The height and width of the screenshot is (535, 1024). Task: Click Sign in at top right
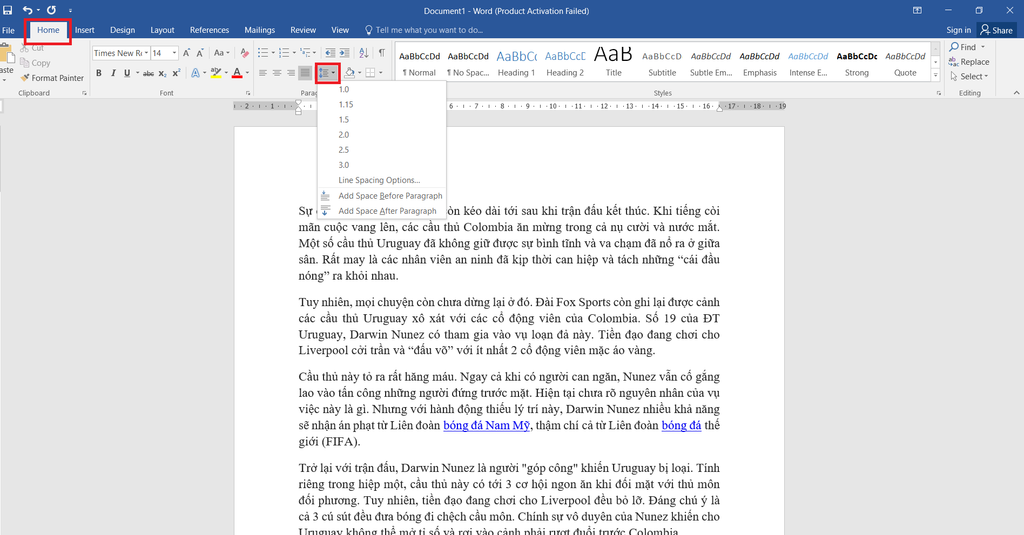(x=958, y=30)
